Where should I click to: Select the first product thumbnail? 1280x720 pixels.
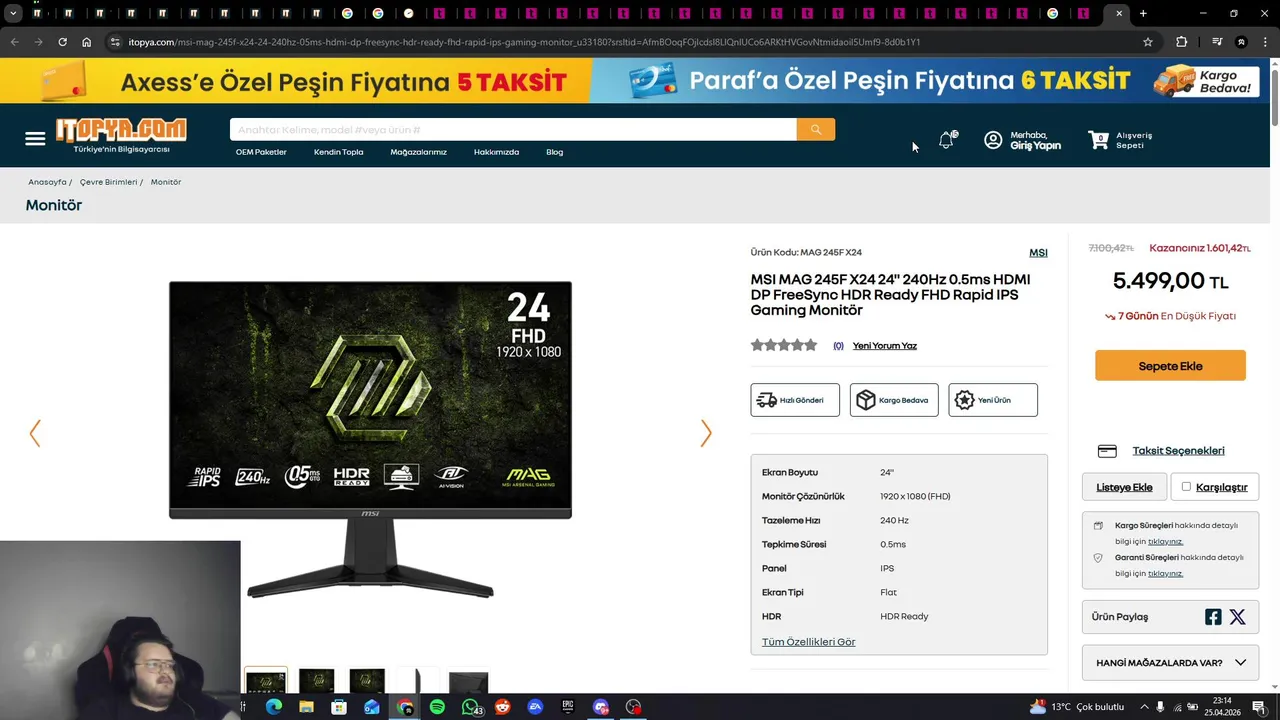(x=266, y=680)
